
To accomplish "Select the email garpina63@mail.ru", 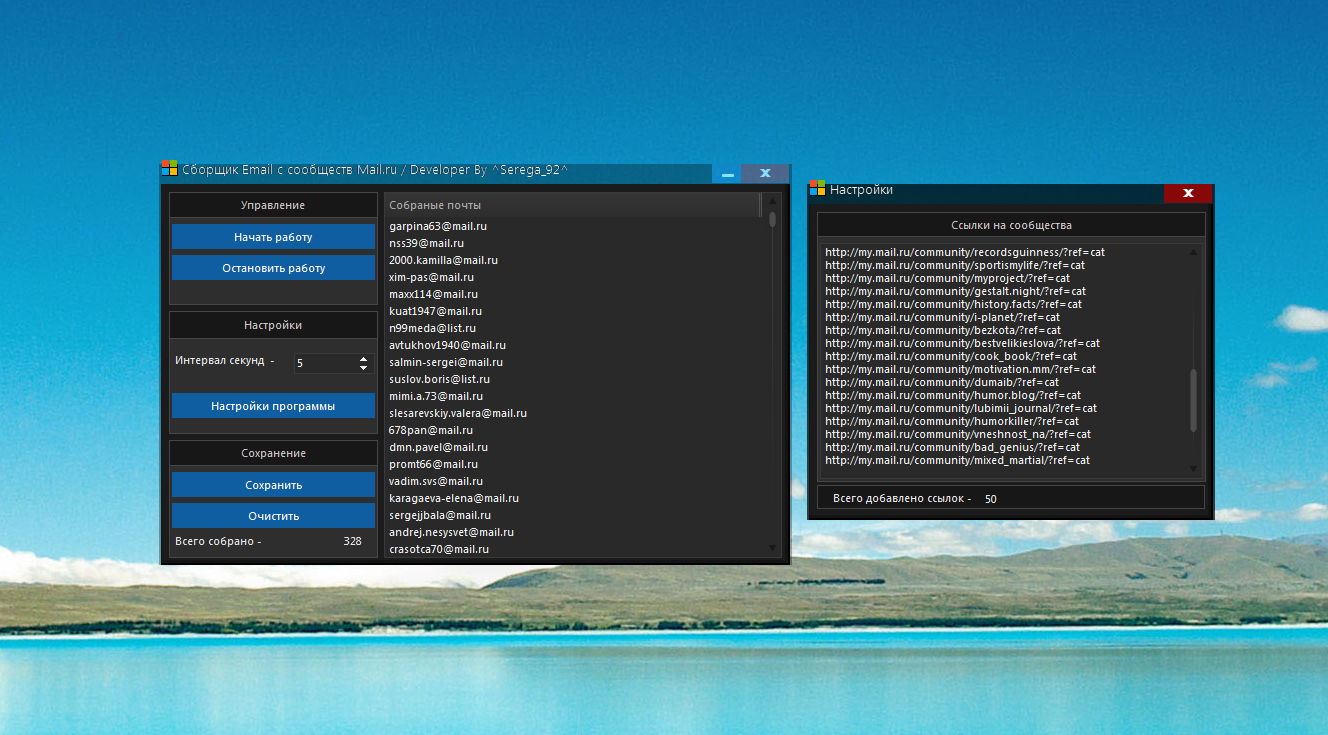I will coord(437,226).
